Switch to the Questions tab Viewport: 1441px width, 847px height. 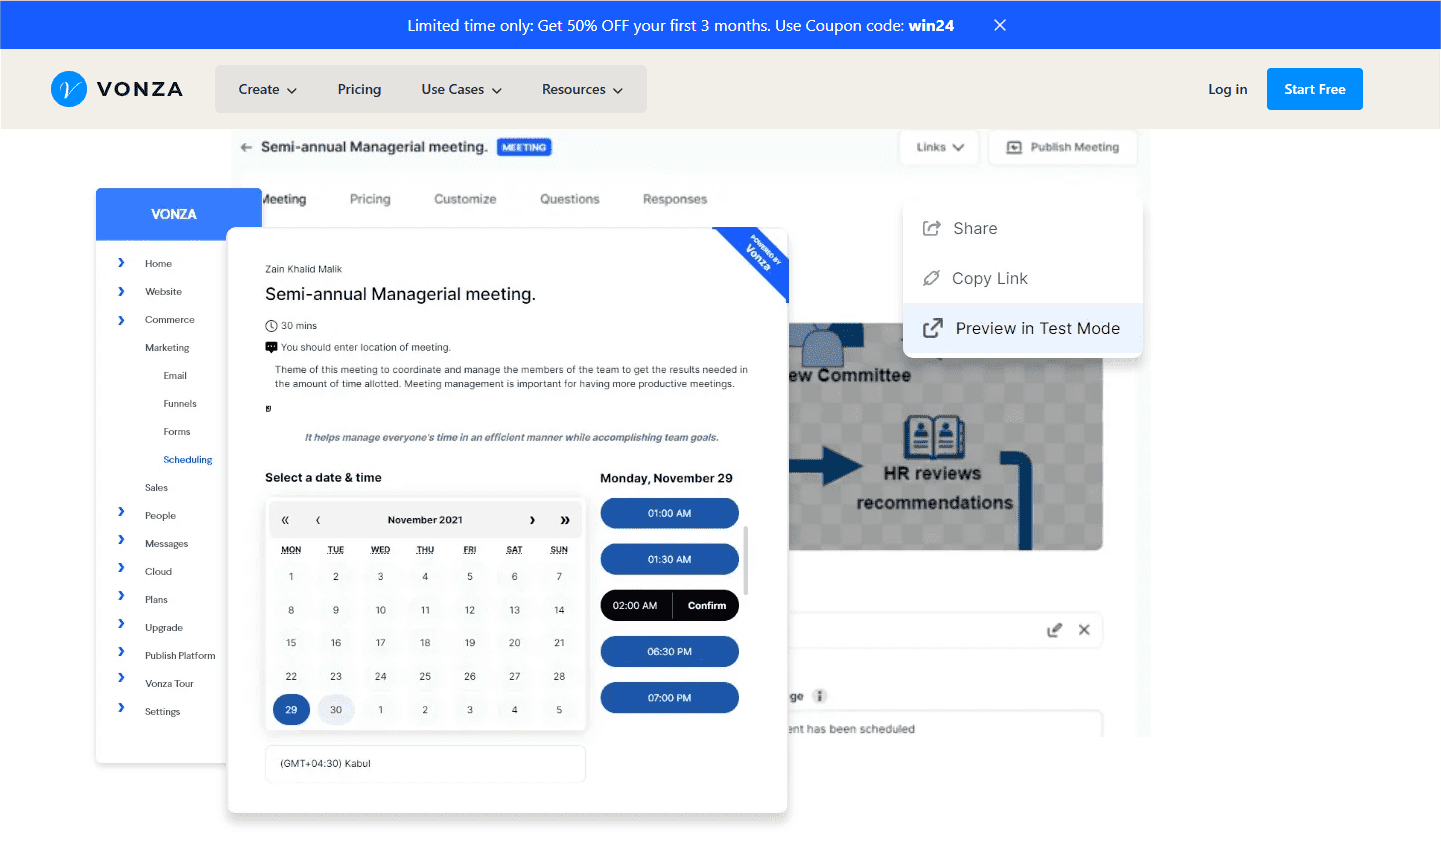click(569, 199)
